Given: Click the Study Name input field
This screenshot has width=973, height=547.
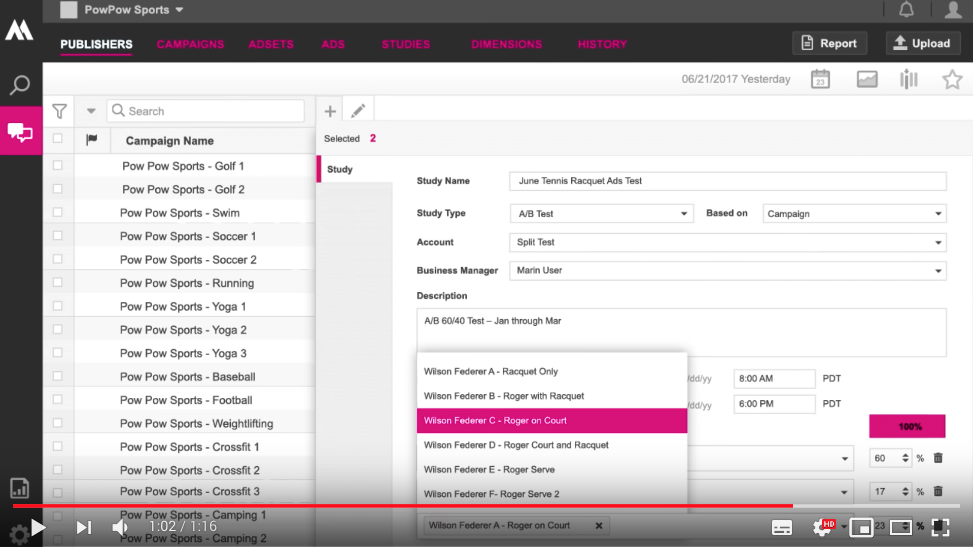Looking at the screenshot, I should coord(728,181).
